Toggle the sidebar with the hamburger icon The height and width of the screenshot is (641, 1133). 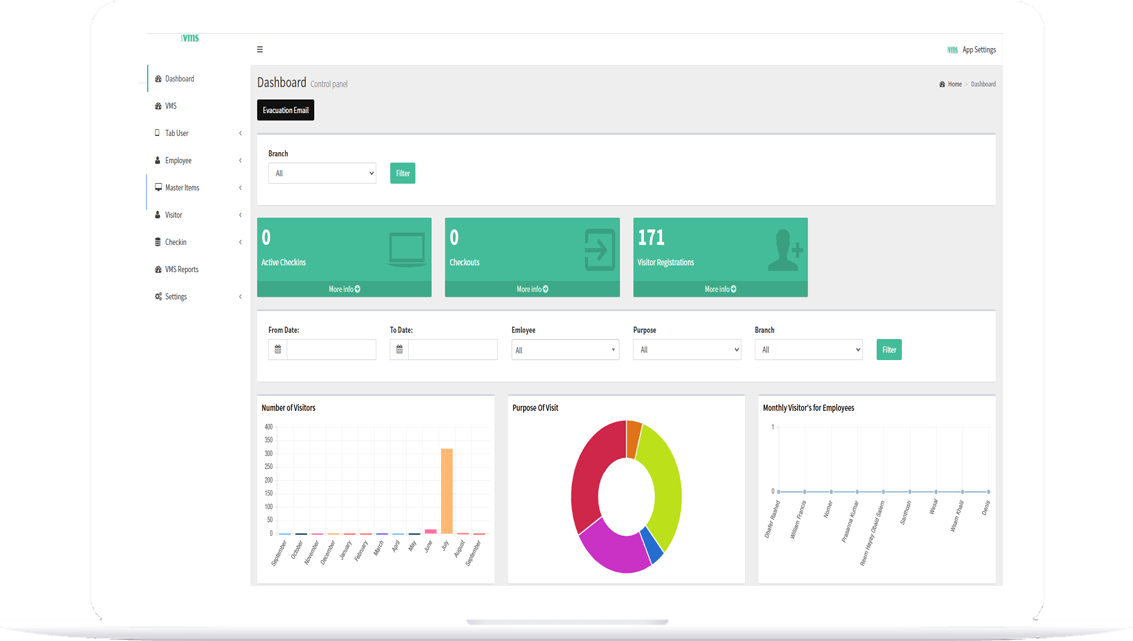[259, 48]
